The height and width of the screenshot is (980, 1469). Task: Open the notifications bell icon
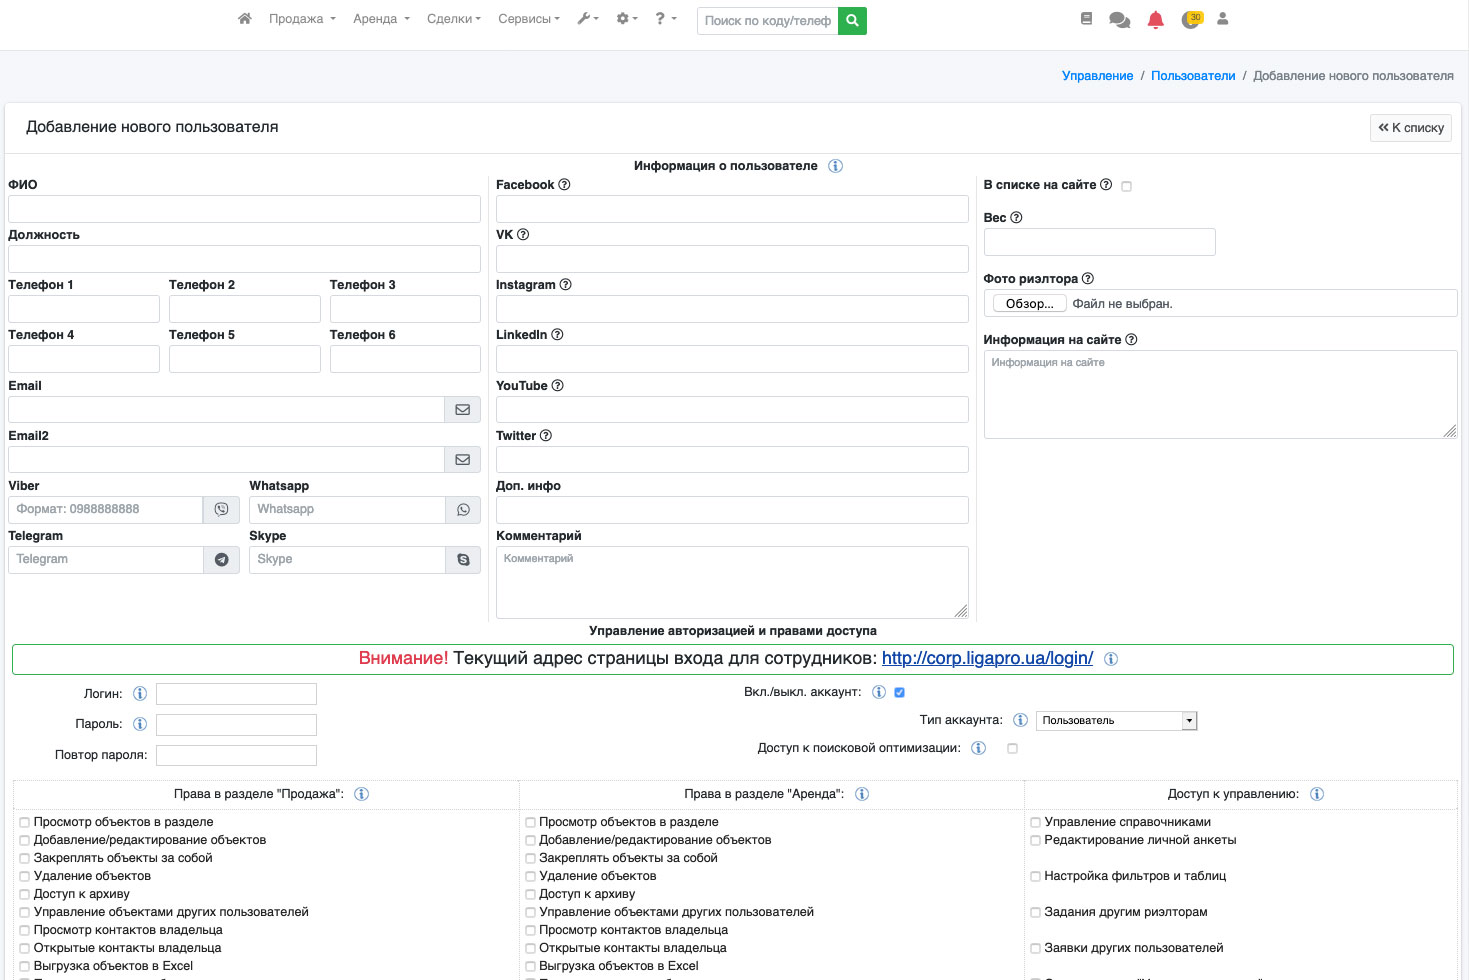[x=1155, y=20]
